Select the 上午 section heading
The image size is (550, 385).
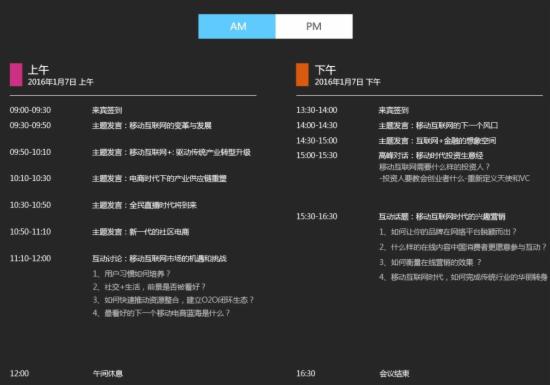(x=38, y=70)
